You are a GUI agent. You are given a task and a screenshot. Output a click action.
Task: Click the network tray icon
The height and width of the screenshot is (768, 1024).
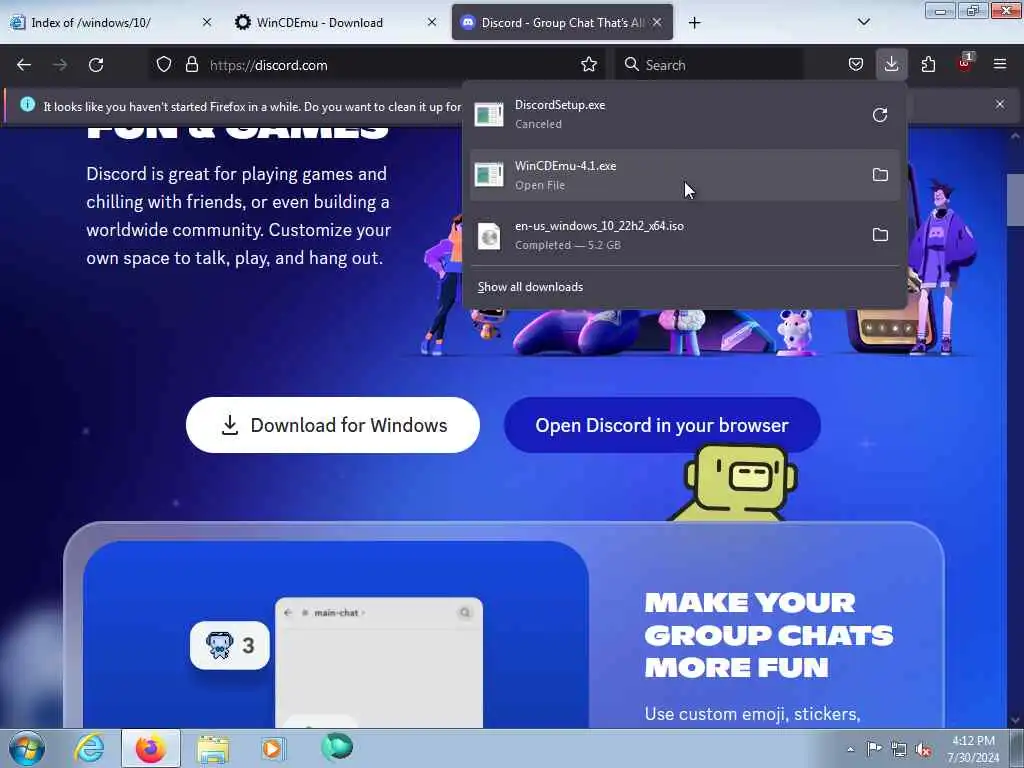coord(899,750)
